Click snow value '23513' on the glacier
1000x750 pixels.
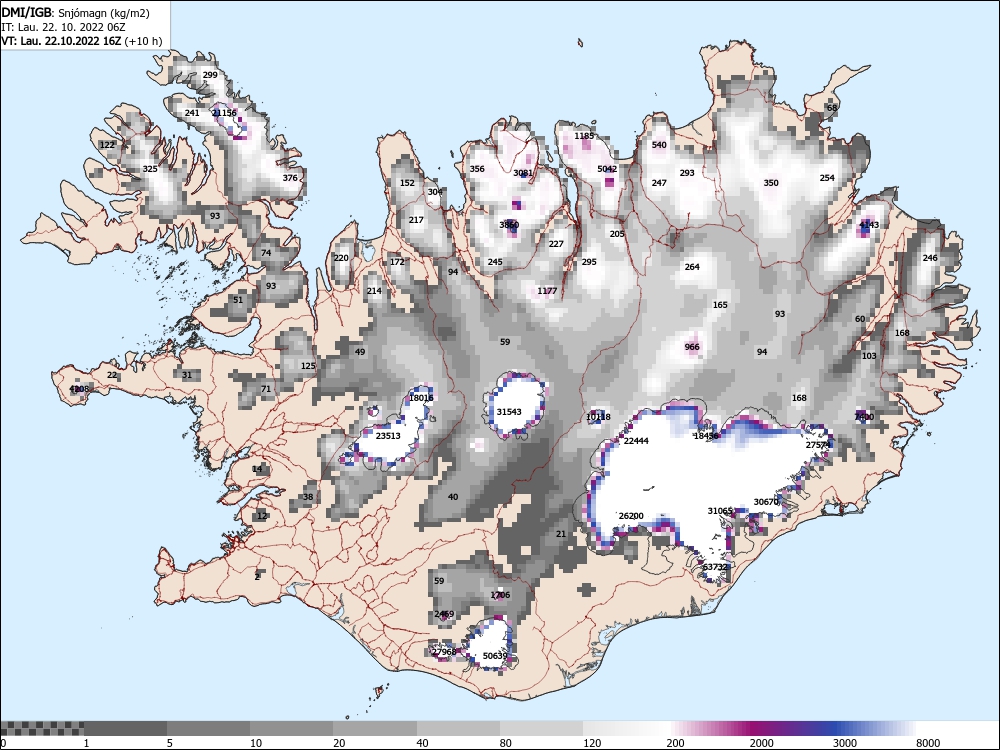[388, 436]
